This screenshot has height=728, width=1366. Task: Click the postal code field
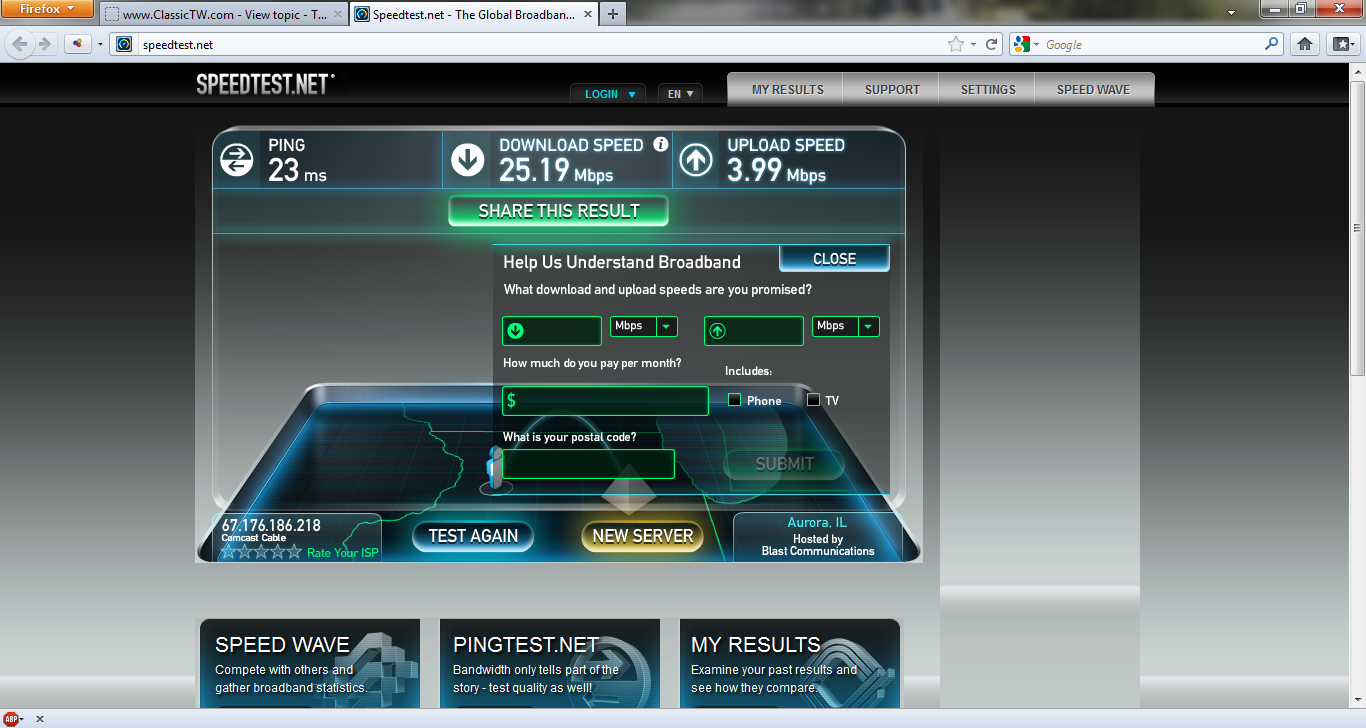tap(588, 464)
